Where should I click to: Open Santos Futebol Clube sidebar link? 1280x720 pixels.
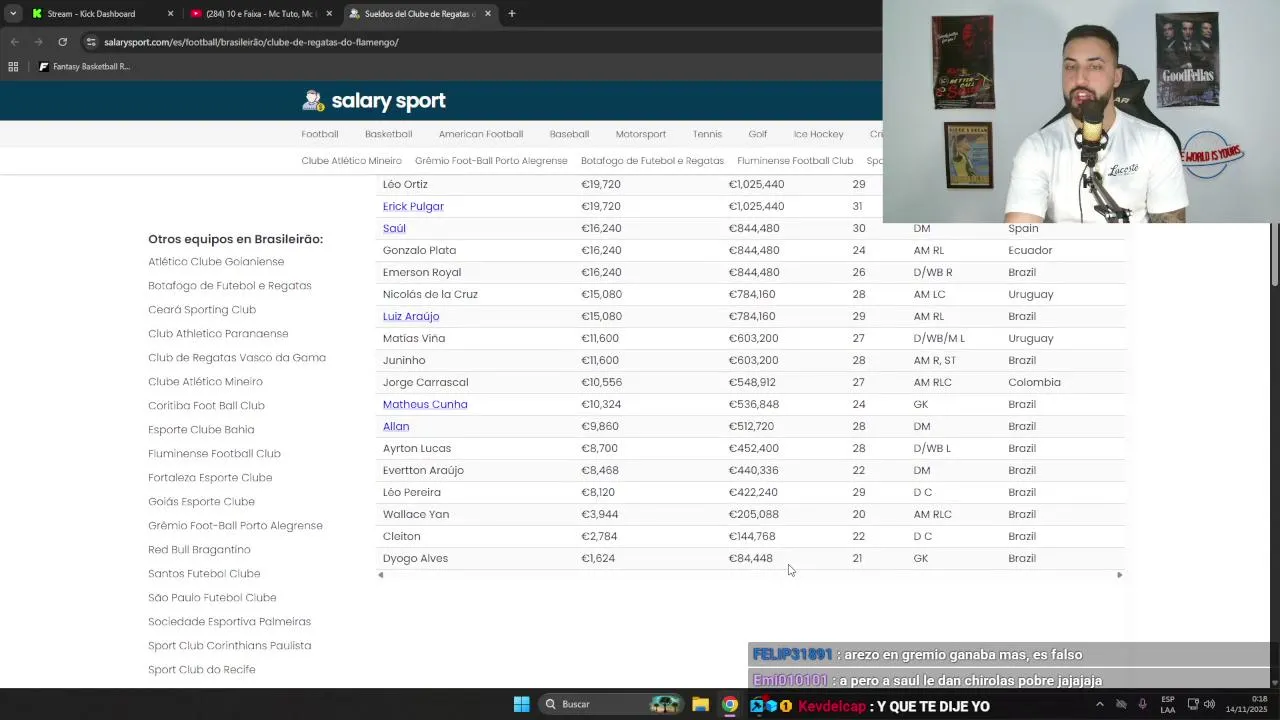pyautogui.click(x=204, y=574)
